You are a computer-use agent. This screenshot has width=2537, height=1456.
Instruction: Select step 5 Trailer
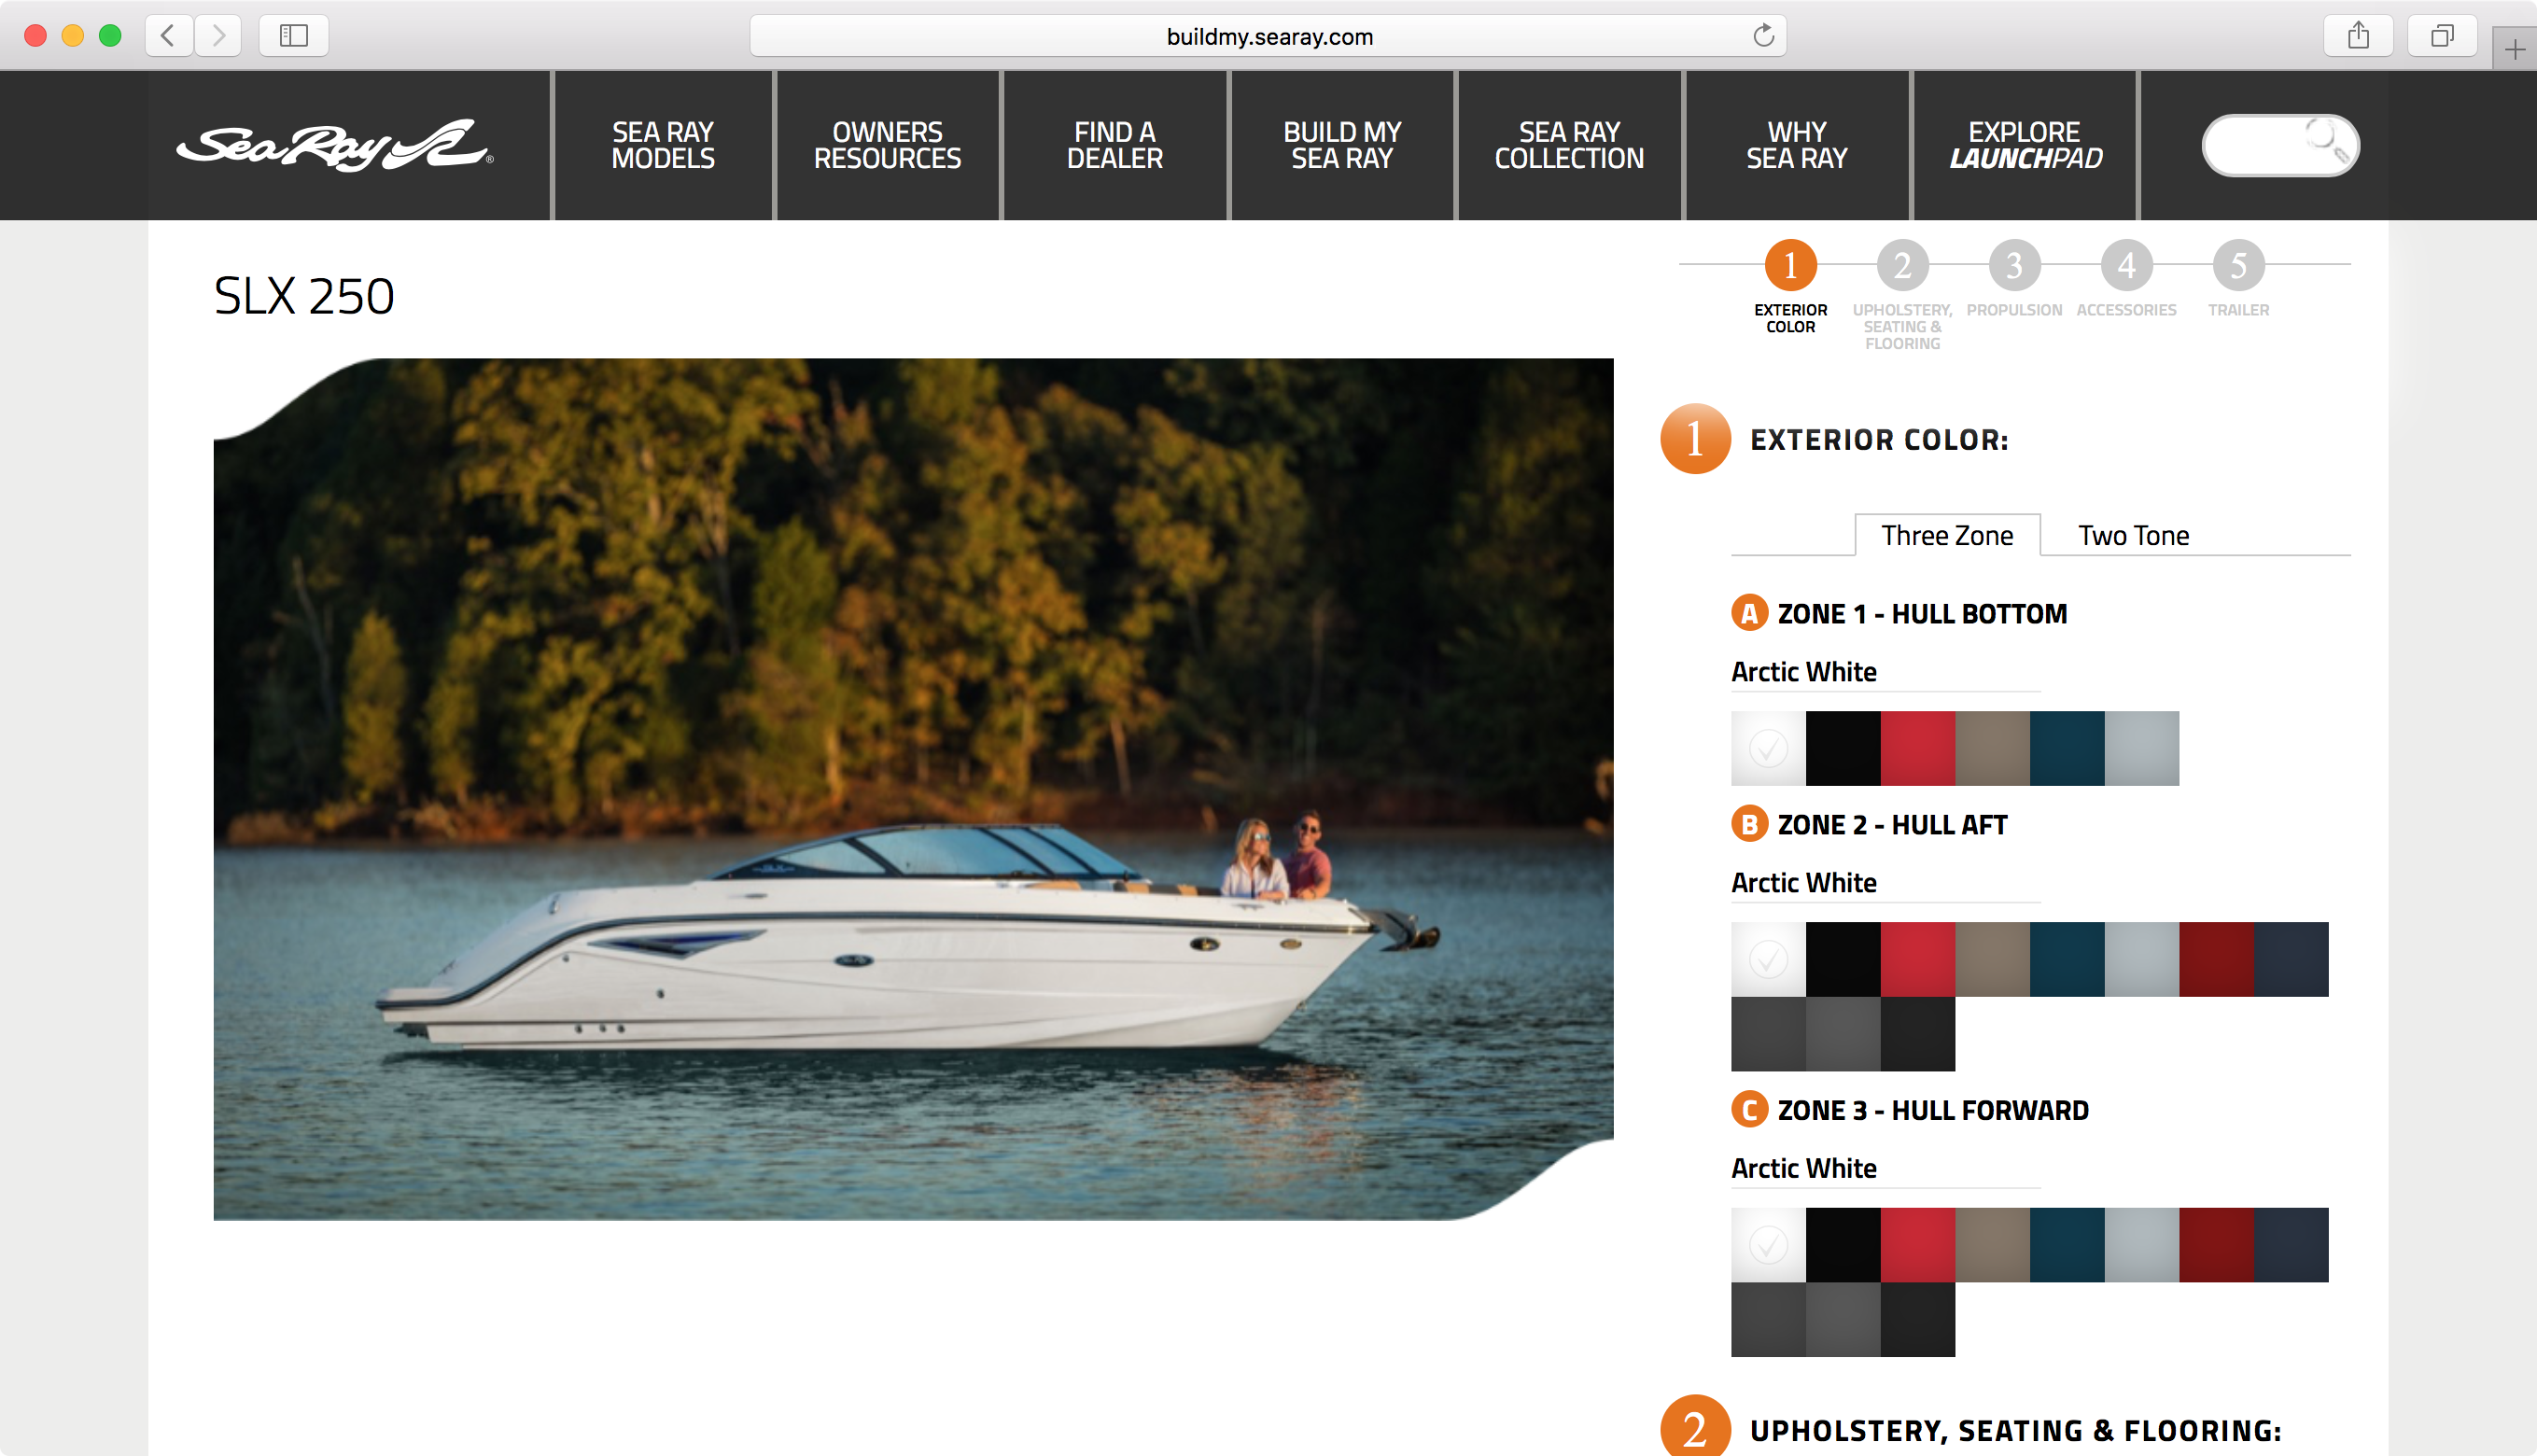[2238, 265]
